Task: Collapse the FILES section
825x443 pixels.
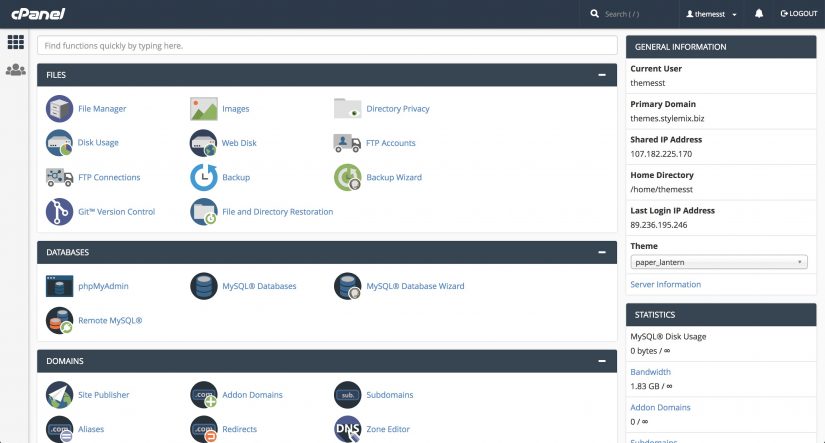Action: click(x=602, y=75)
